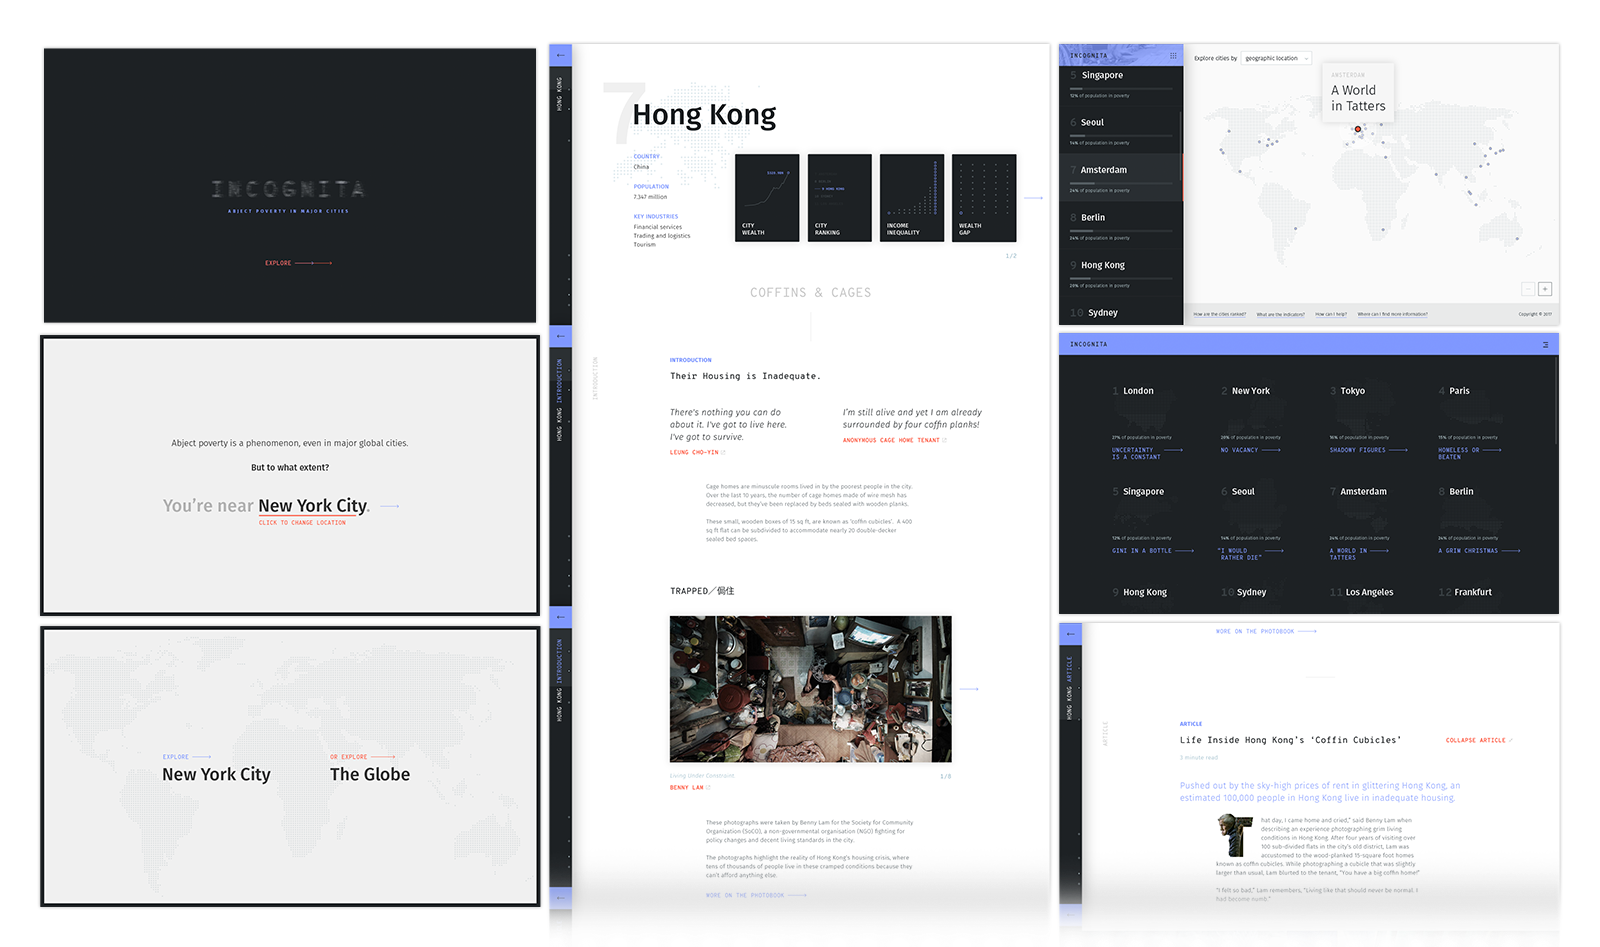Click 'Click to change location' under New York City
This screenshot has height=947, width=1600.
[x=302, y=523]
